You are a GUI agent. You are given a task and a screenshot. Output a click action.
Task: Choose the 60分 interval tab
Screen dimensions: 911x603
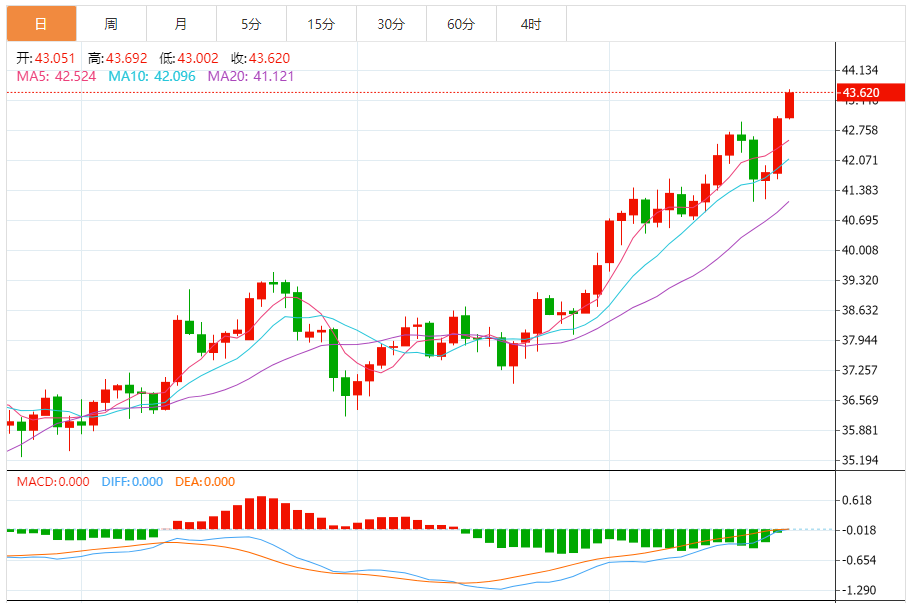pos(461,24)
